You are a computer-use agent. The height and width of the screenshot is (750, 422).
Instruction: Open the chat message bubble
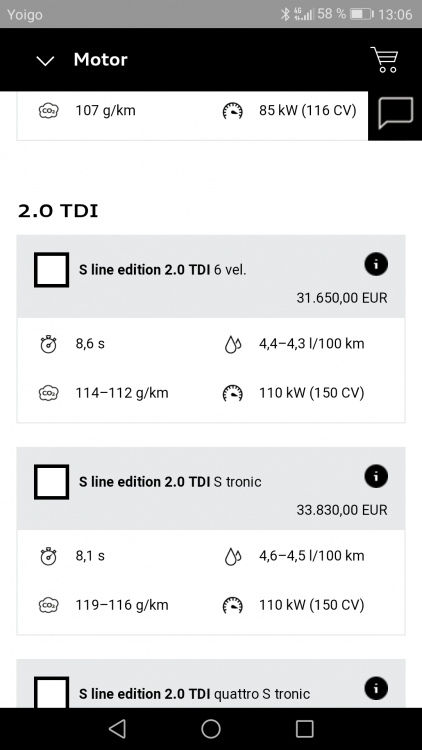click(x=395, y=113)
